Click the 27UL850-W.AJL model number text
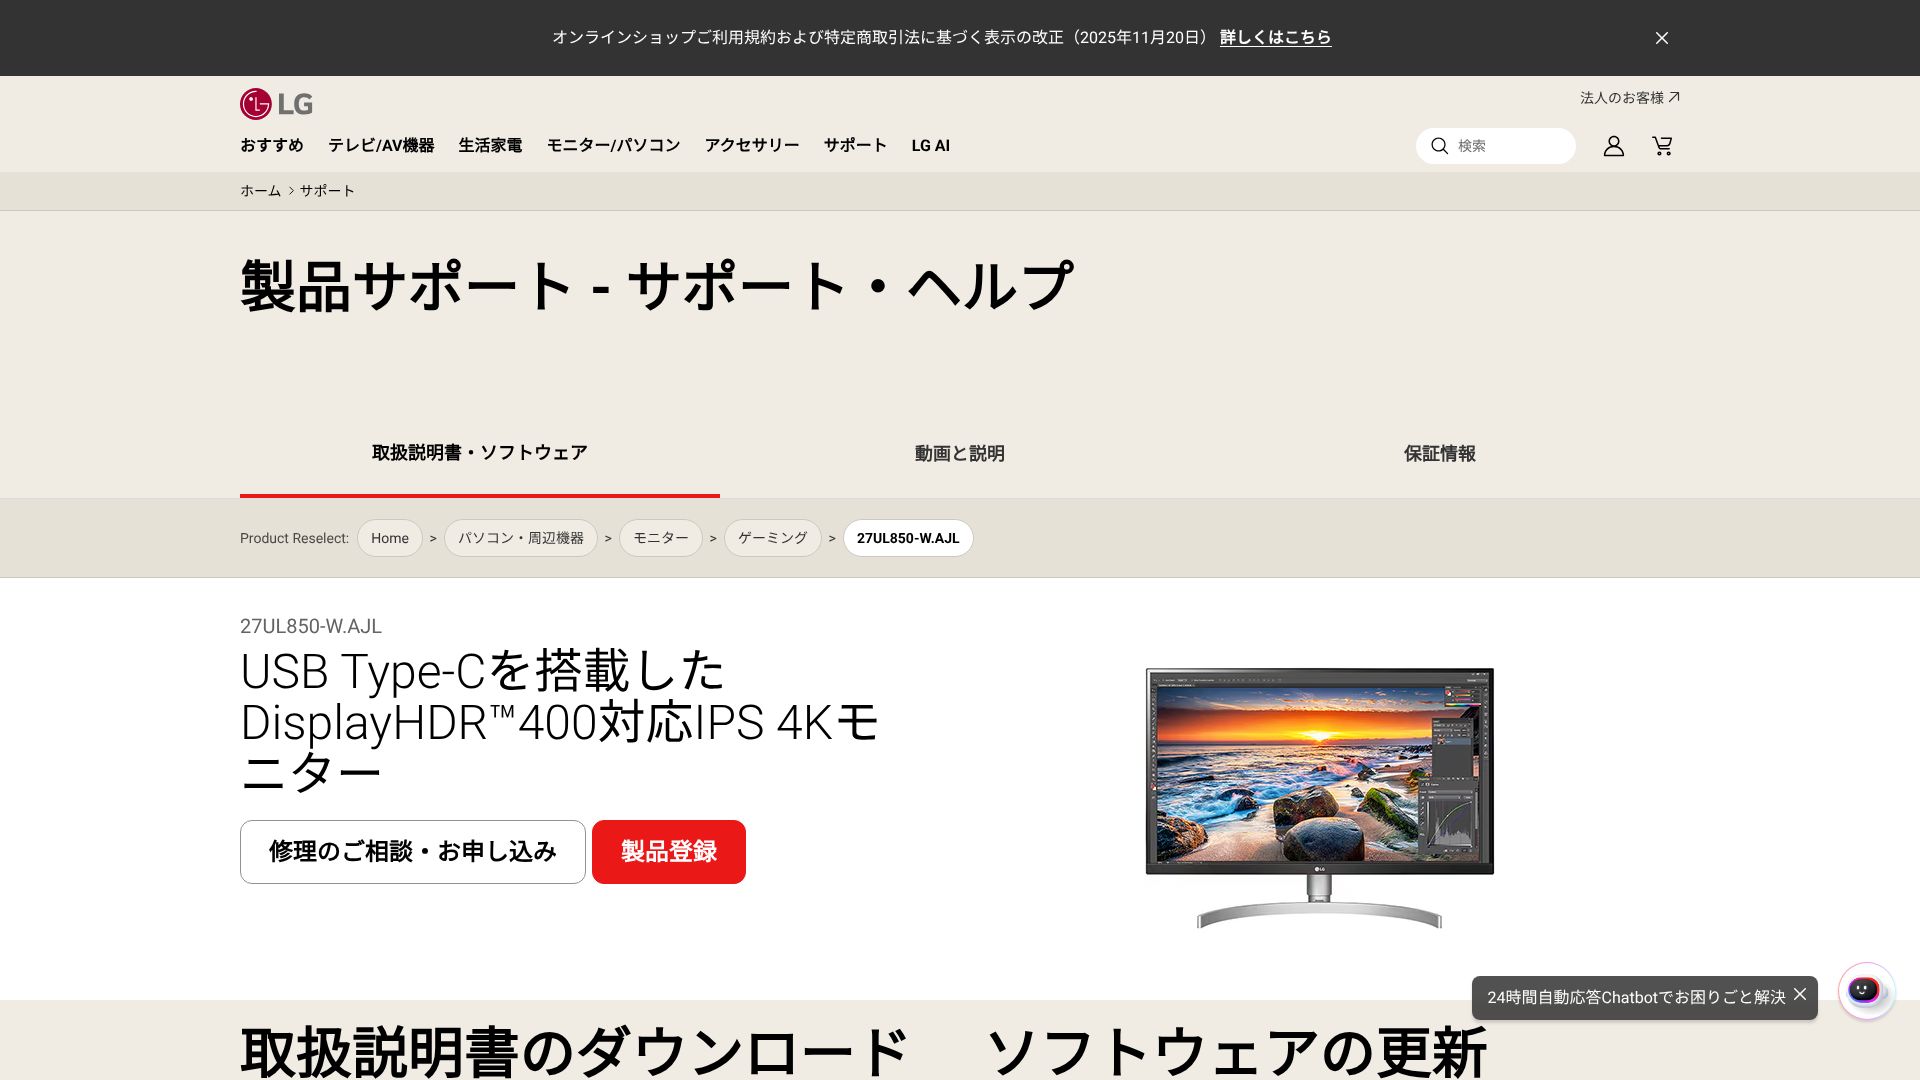This screenshot has width=1920, height=1080. coord(311,626)
